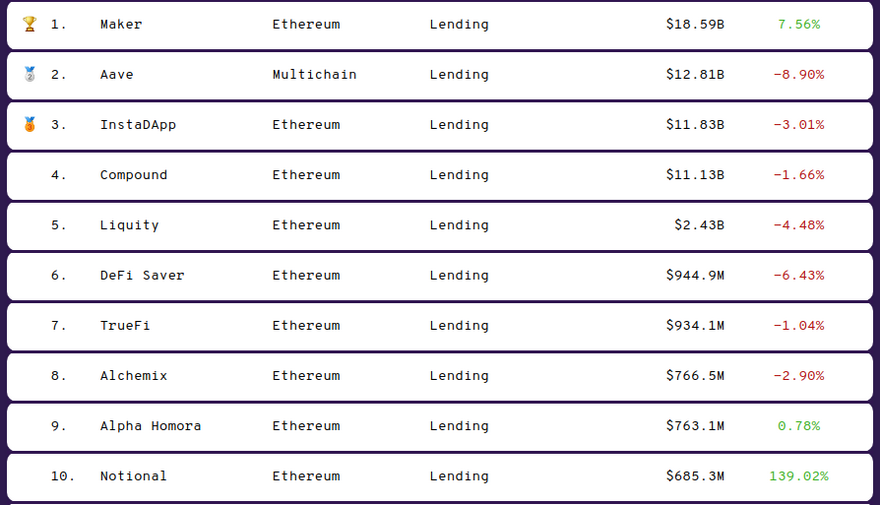
Task: Click the Alpha Homora name
Action: tap(150, 426)
